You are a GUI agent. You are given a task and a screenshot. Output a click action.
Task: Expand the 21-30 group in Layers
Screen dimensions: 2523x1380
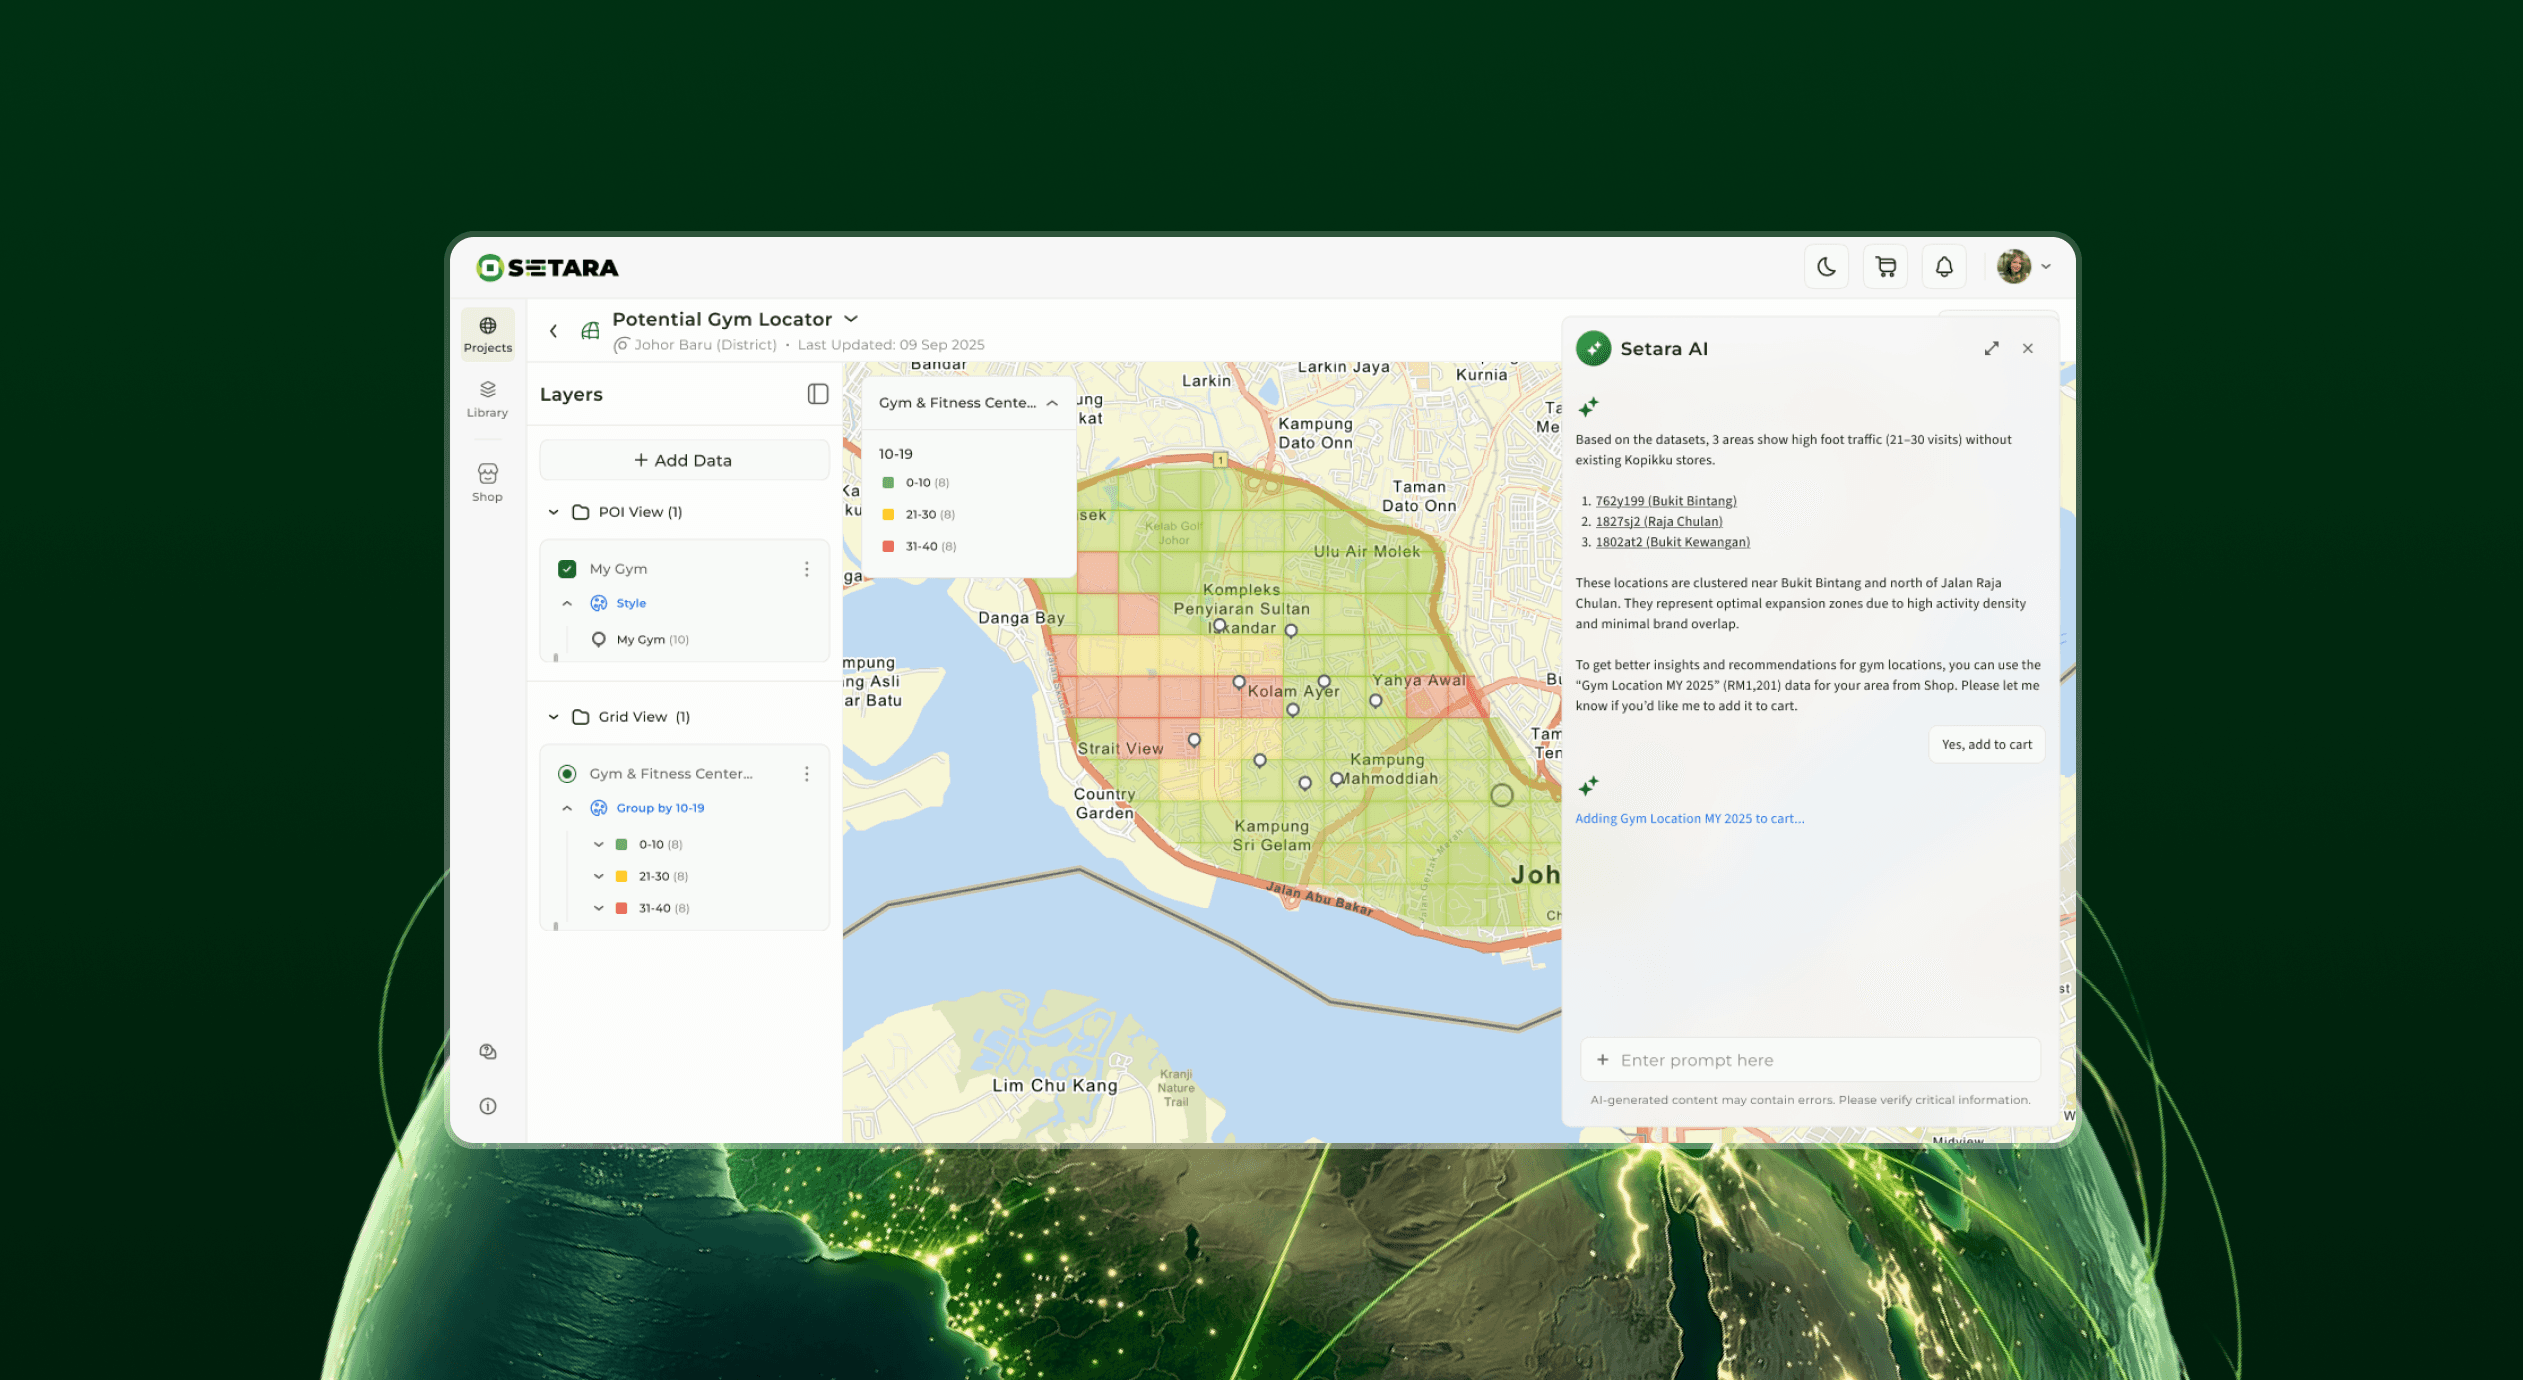pyautogui.click(x=598, y=876)
